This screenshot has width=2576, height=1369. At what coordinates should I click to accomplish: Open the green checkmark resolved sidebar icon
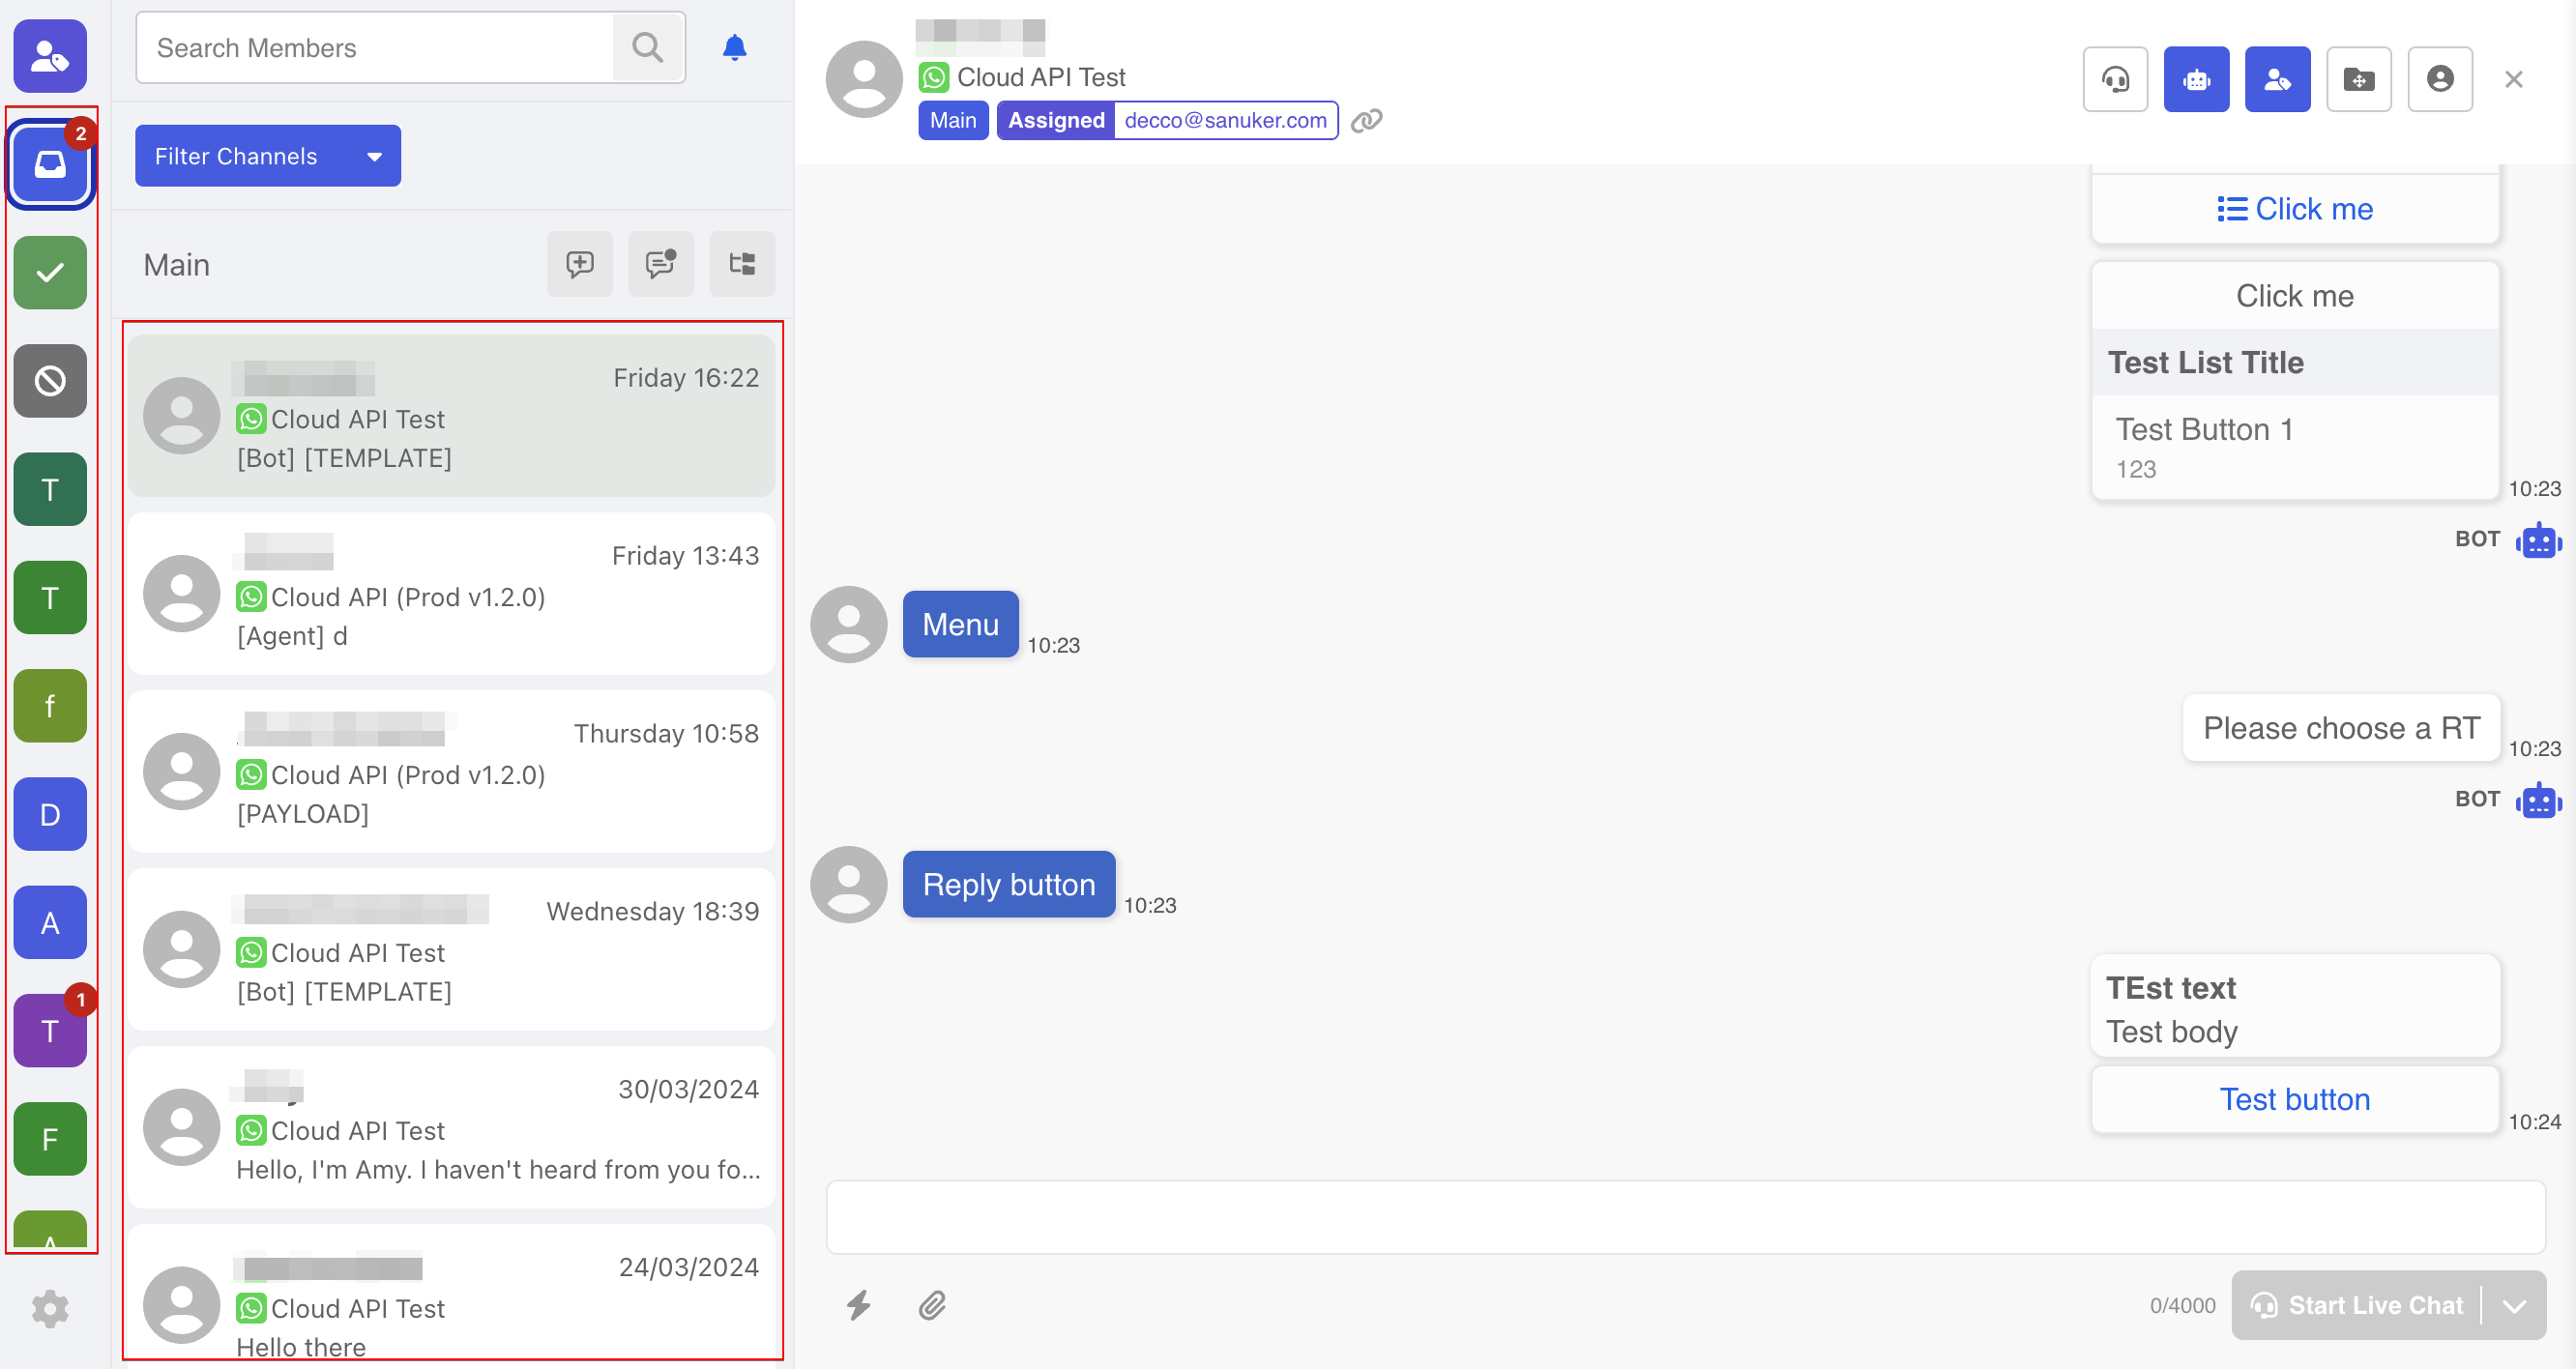(x=50, y=273)
